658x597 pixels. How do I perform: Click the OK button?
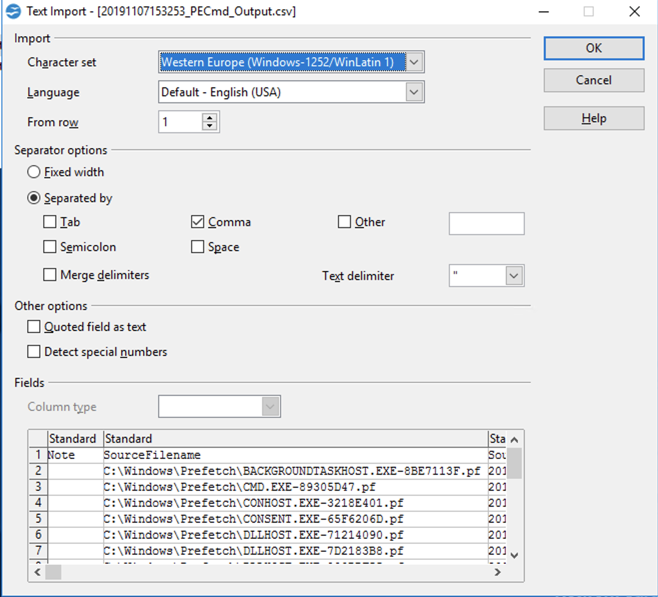[594, 48]
